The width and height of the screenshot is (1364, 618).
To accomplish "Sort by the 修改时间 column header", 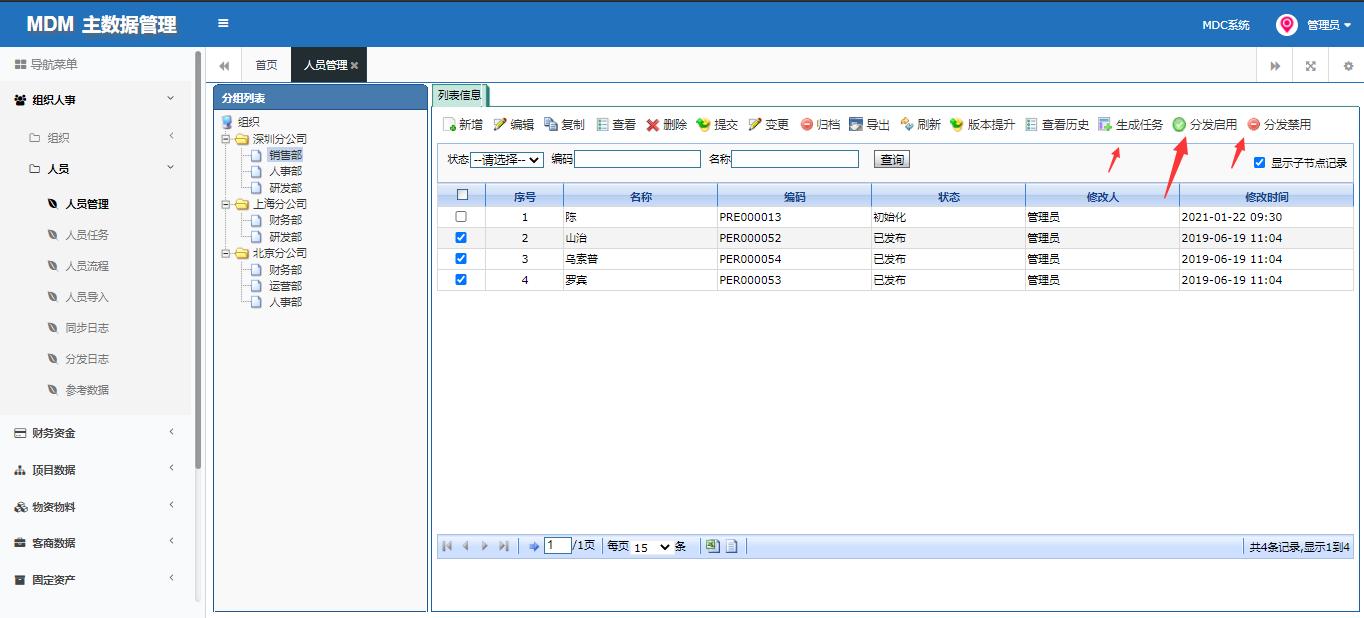I will tap(1266, 197).
